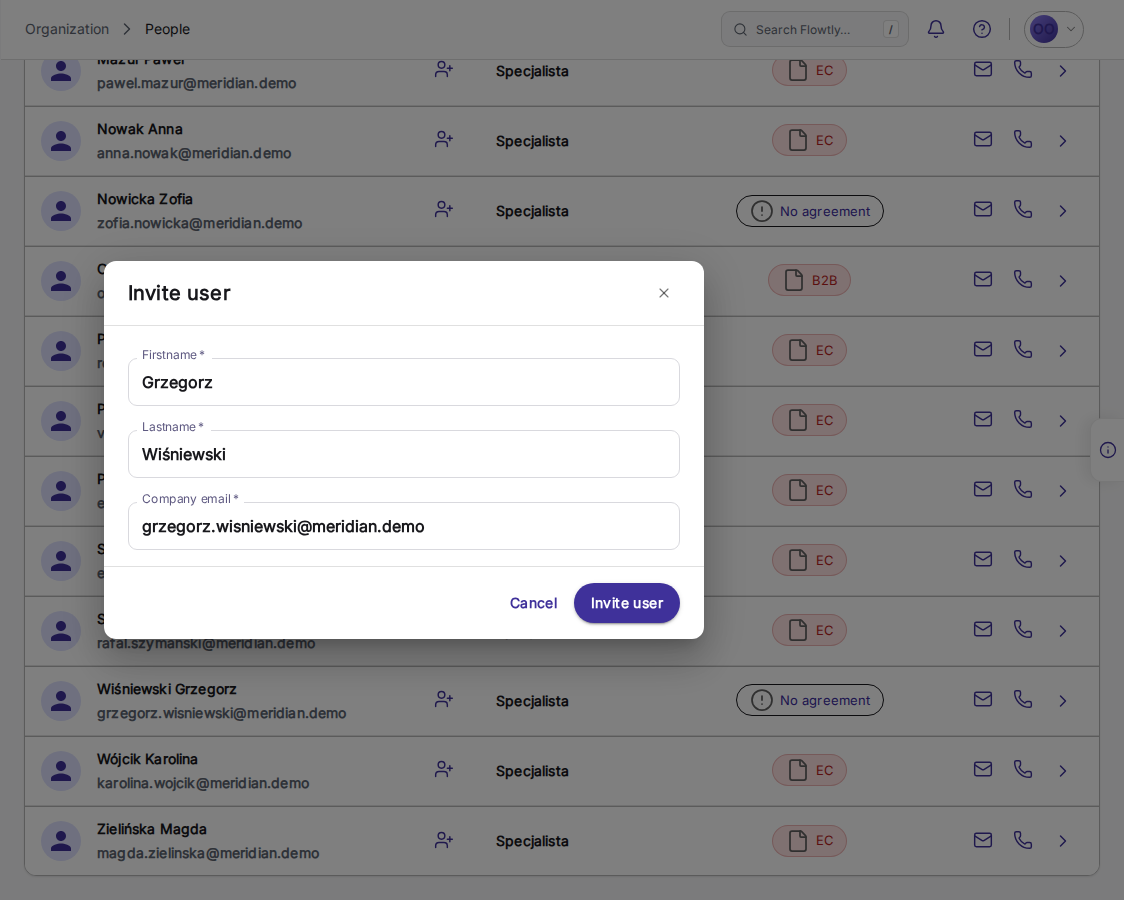This screenshot has width=1124, height=900.
Task: Call Nowicka Zofia via phone icon
Action: [1023, 209]
